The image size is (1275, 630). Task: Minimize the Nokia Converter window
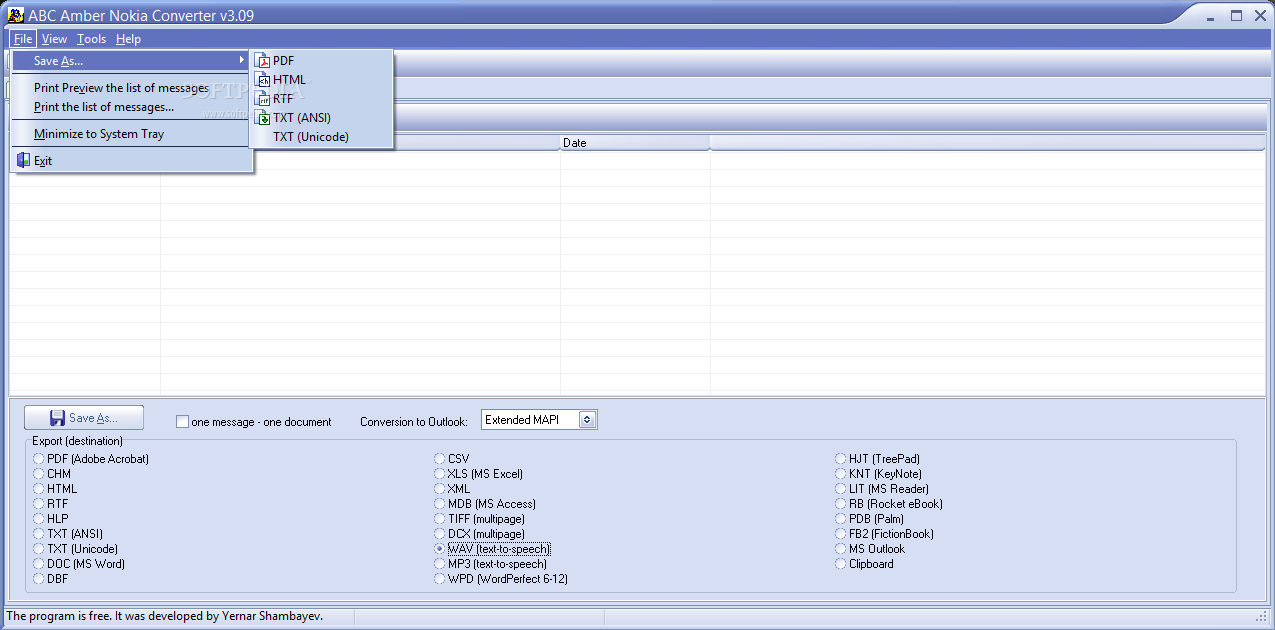[1212, 15]
